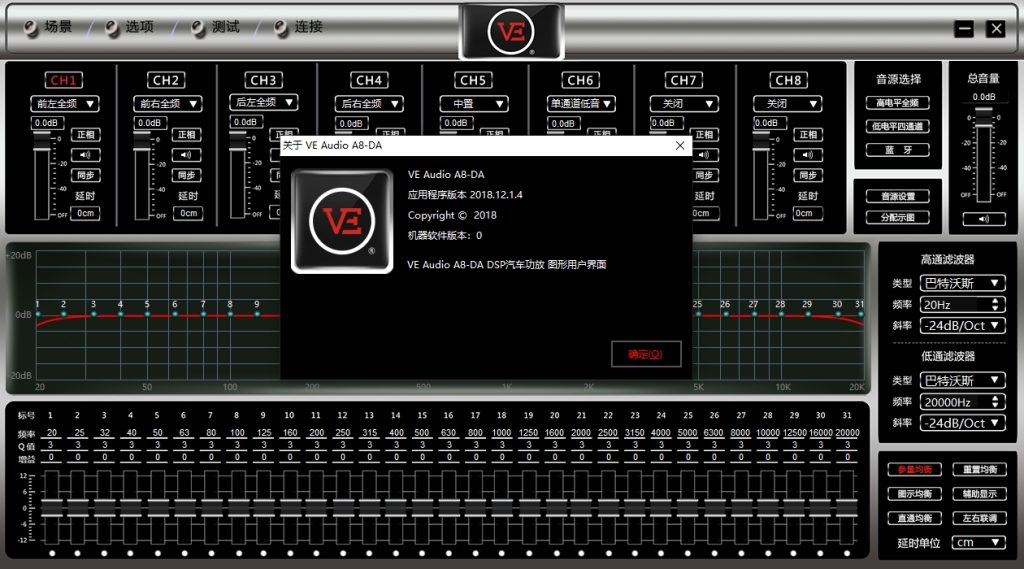Viewport: 1024px width, 569px height.
Task: Mute CH7 with speaker icon
Action: pos(704,155)
